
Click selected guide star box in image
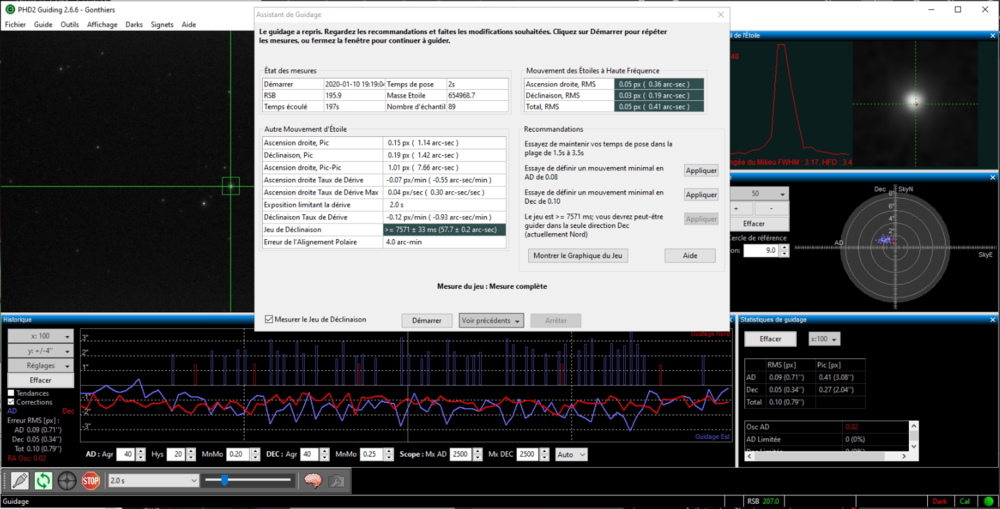(230, 186)
